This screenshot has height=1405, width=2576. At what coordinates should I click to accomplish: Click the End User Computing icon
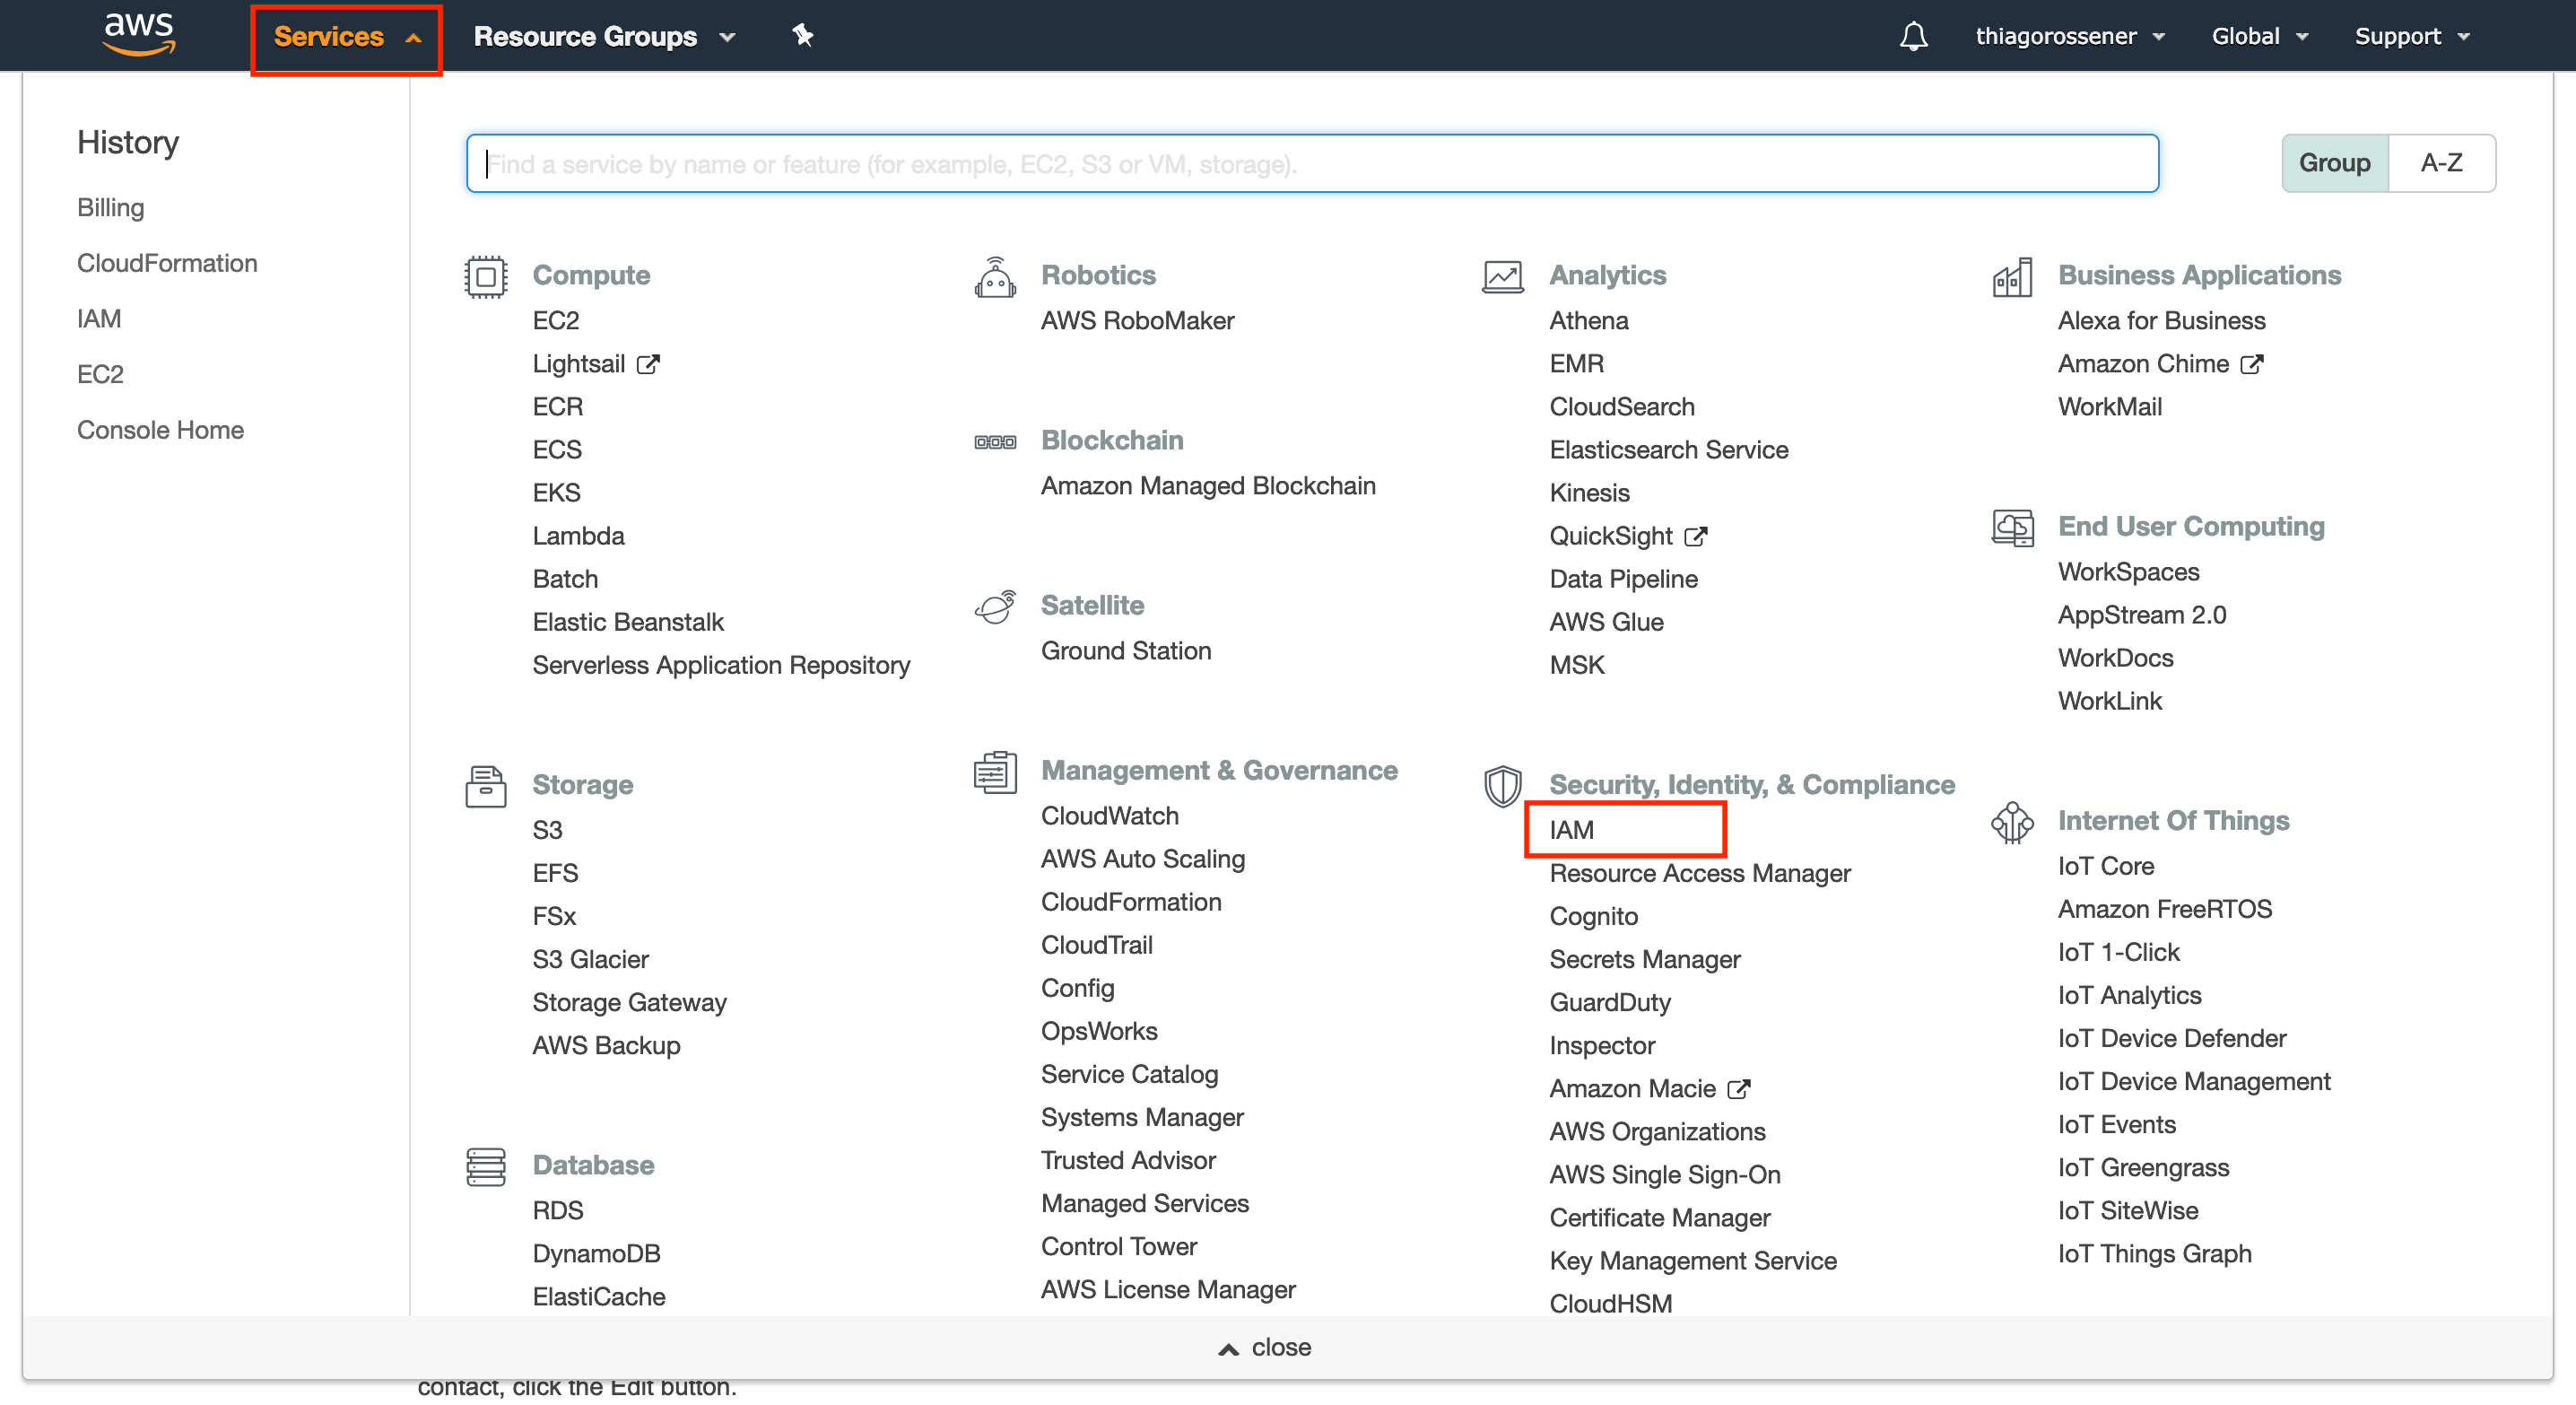(2012, 528)
